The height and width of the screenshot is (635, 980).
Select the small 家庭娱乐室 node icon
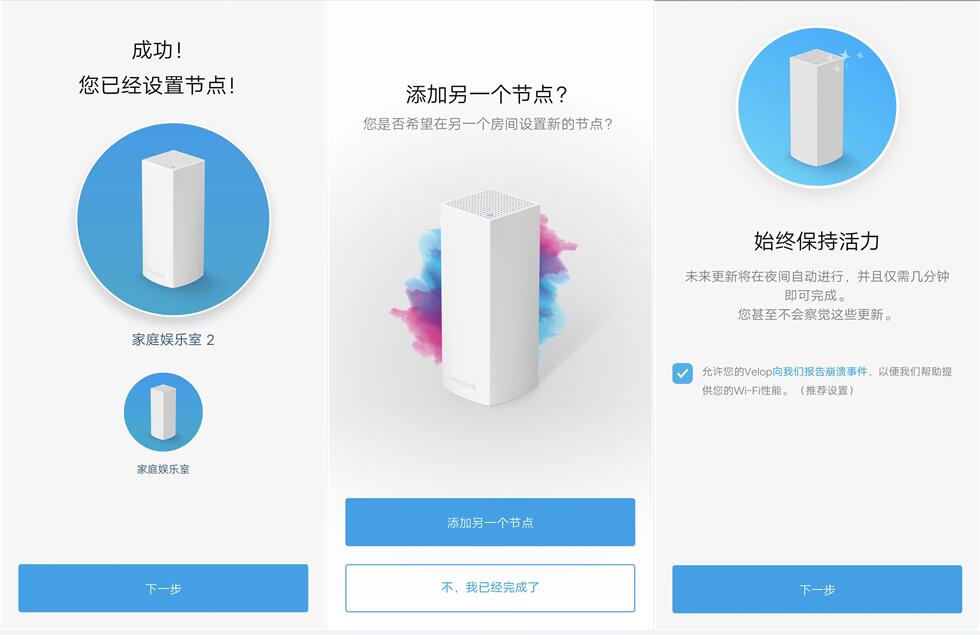point(163,412)
